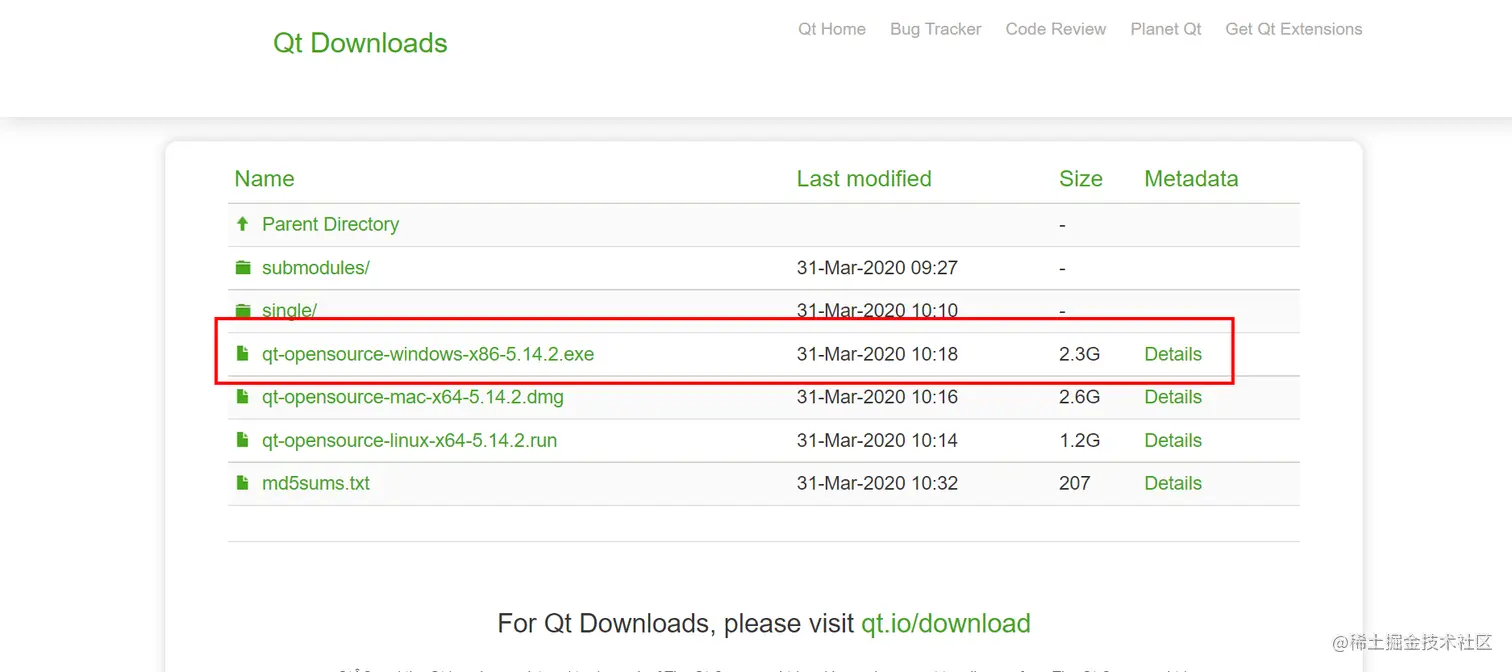The height and width of the screenshot is (672, 1512).
Task: Click the single folder icon
Action: click(x=242, y=311)
